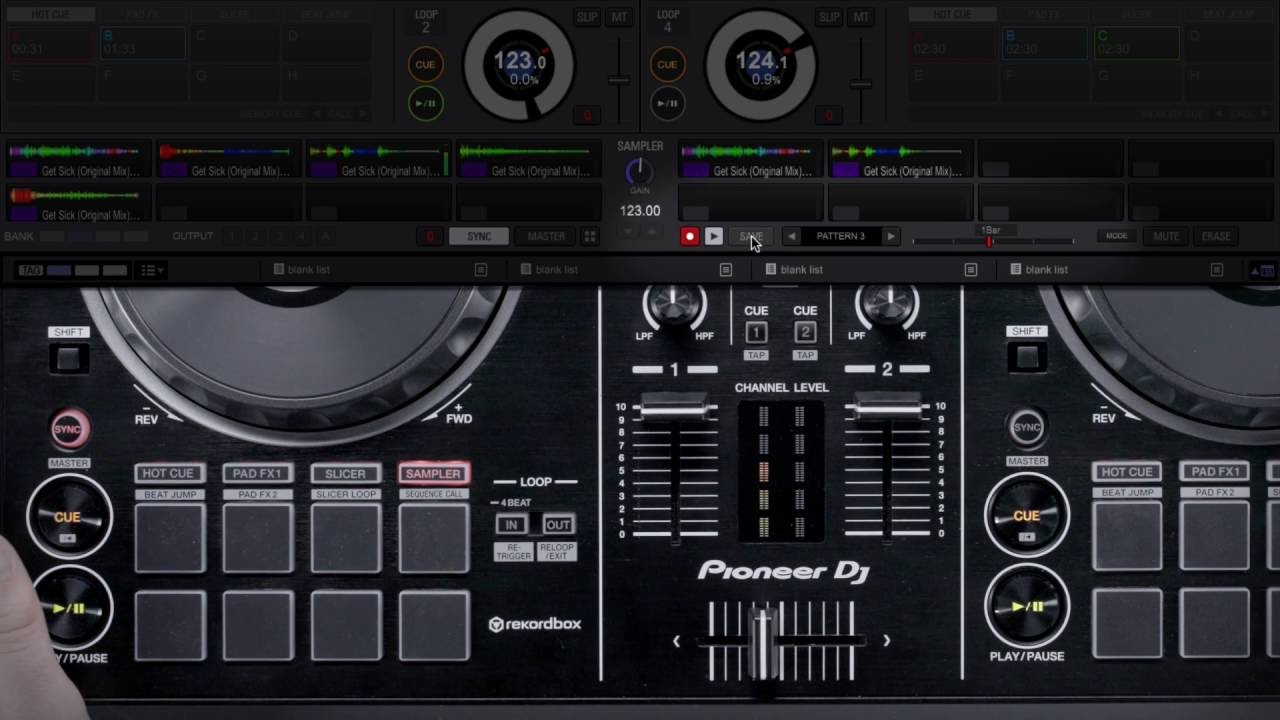This screenshot has height=720, width=1280.
Task: Select the HOT CUE tab on deck 2
Action: click(950, 15)
